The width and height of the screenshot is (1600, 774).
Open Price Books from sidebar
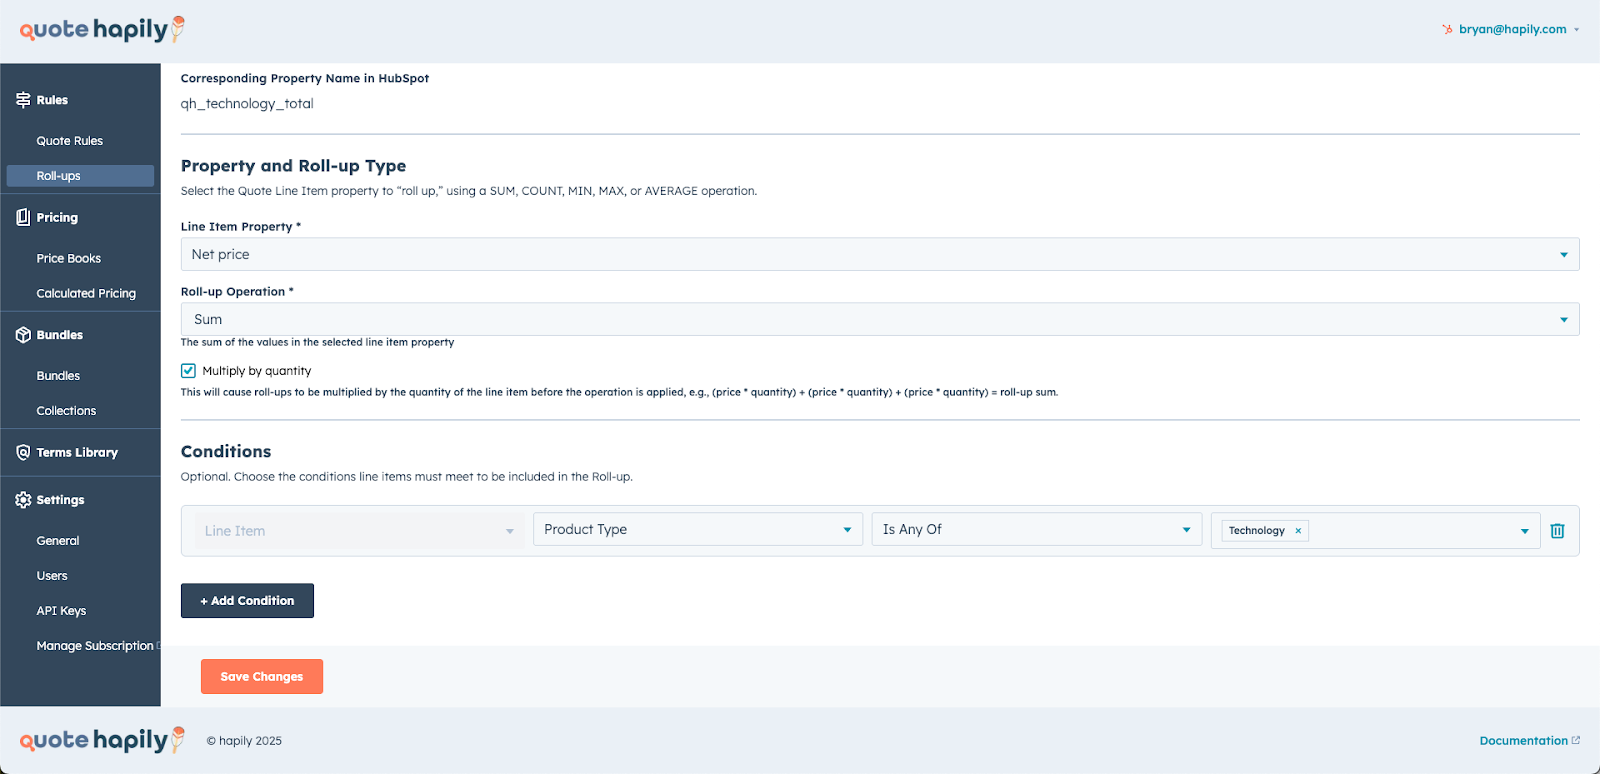tap(69, 258)
